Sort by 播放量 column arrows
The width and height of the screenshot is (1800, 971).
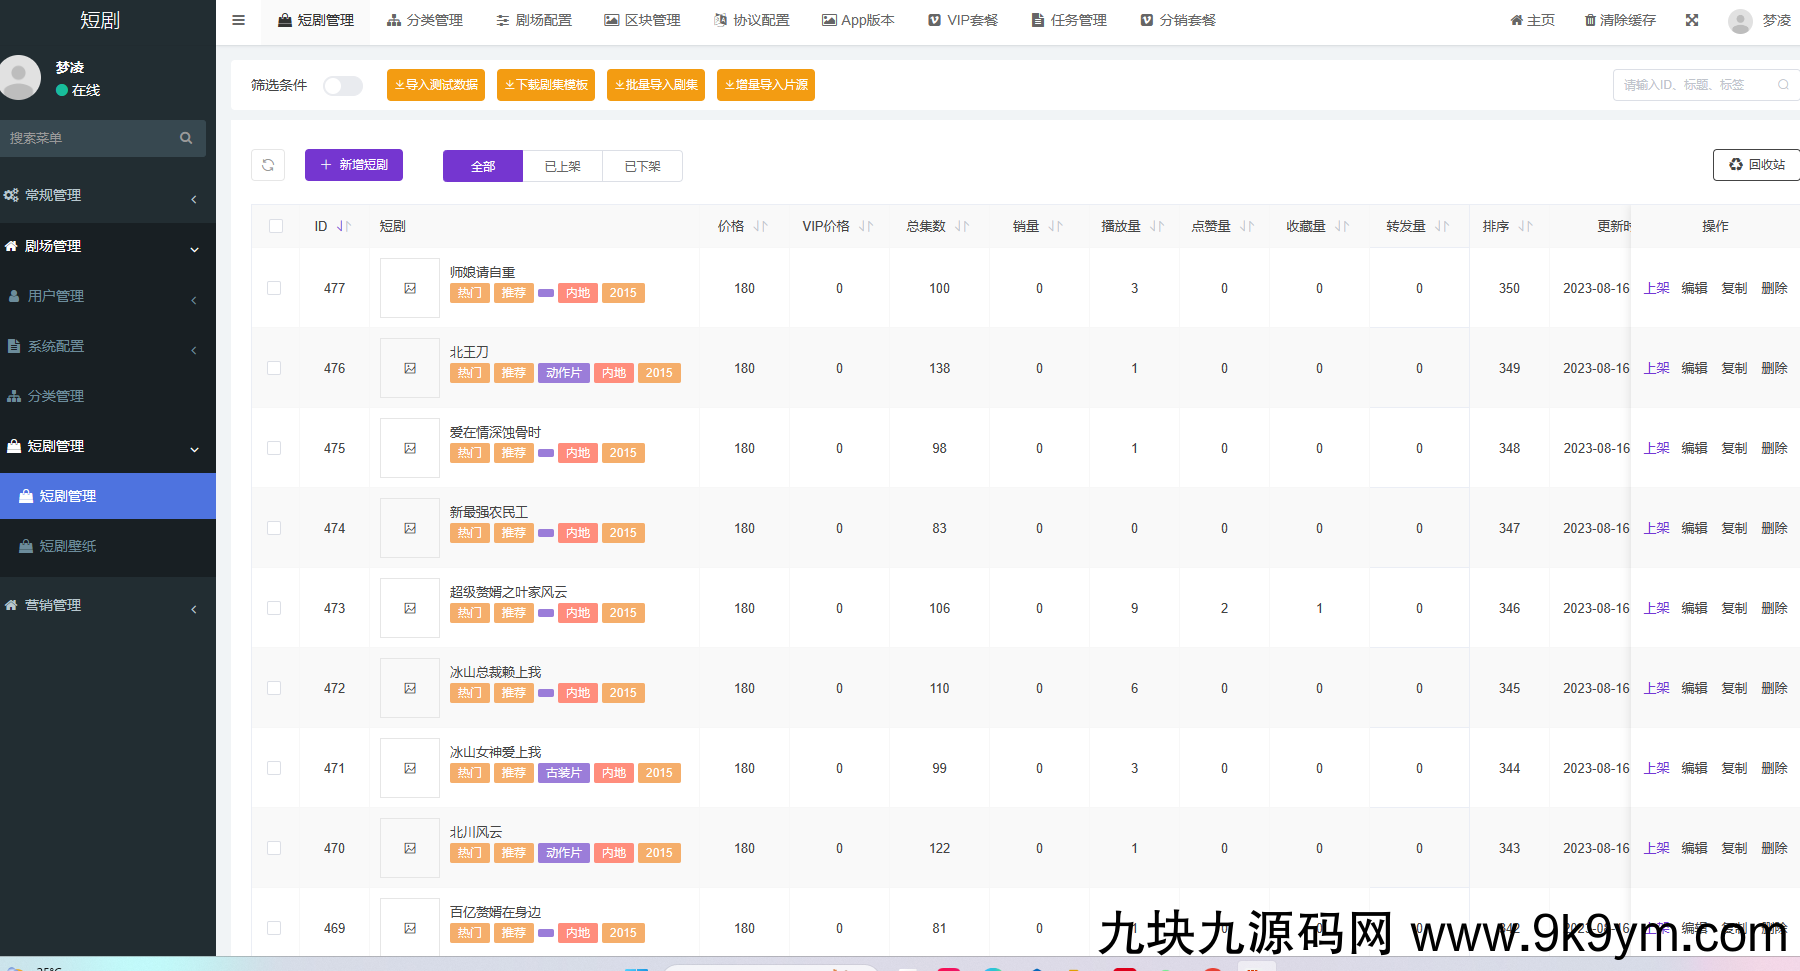coord(1157,226)
